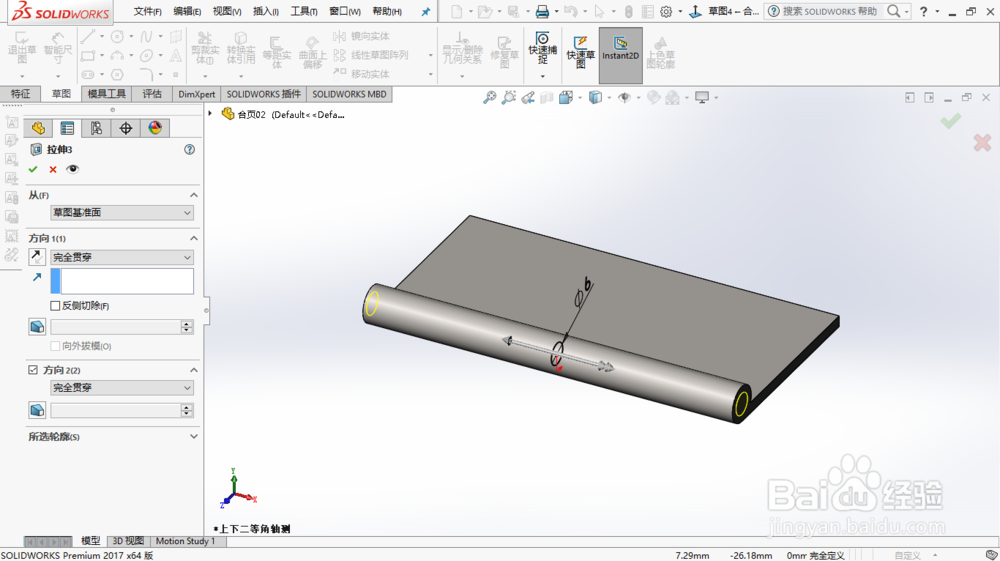Screen dimensions: 1000x561
Task: Collapse the 从(F) section
Action: (194, 195)
